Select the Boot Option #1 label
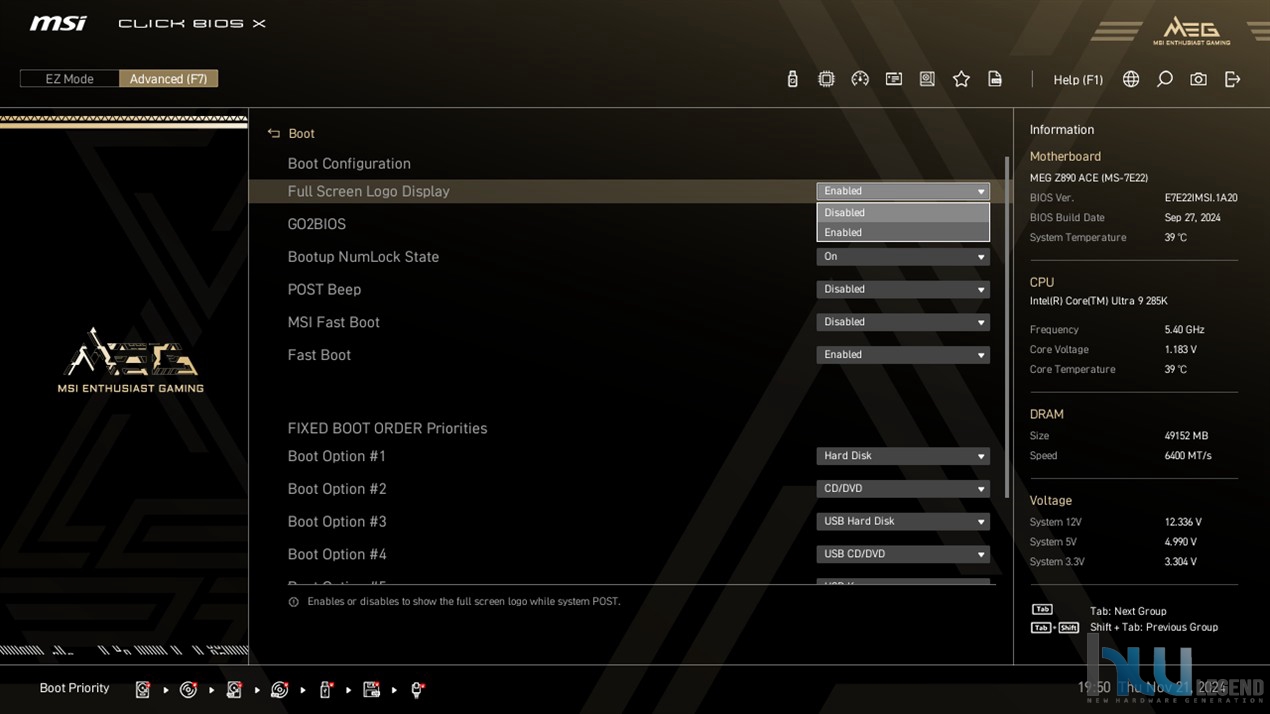The image size is (1270, 714). click(336, 456)
